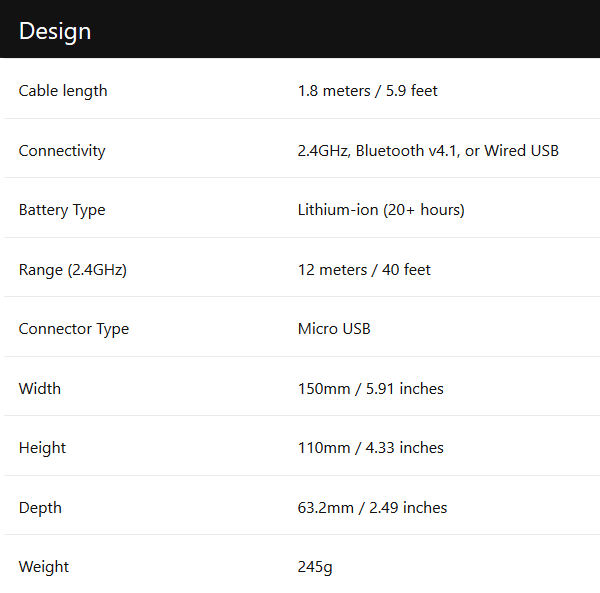Click the 245g weight value

(315, 567)
